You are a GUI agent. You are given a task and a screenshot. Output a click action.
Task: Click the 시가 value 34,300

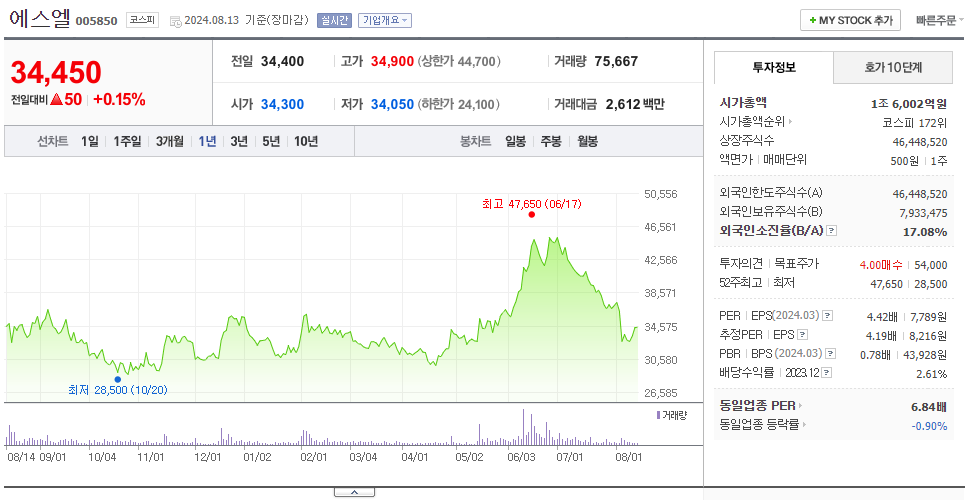point(282,104)
